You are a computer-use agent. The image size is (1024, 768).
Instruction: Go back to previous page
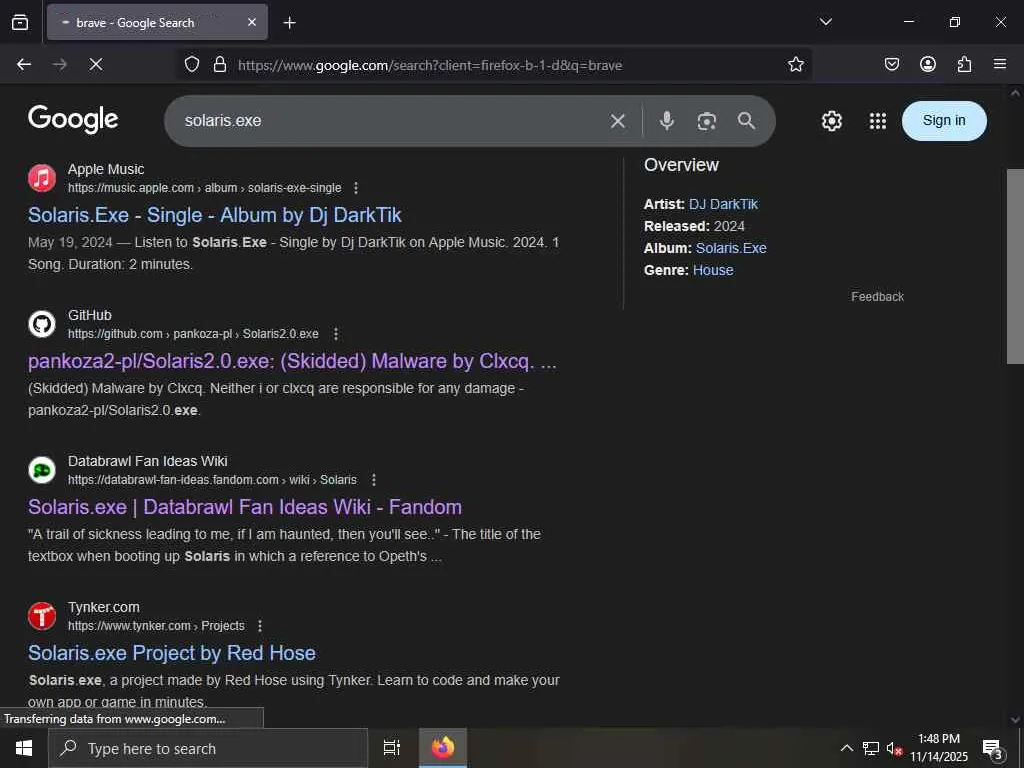(24, 64)
